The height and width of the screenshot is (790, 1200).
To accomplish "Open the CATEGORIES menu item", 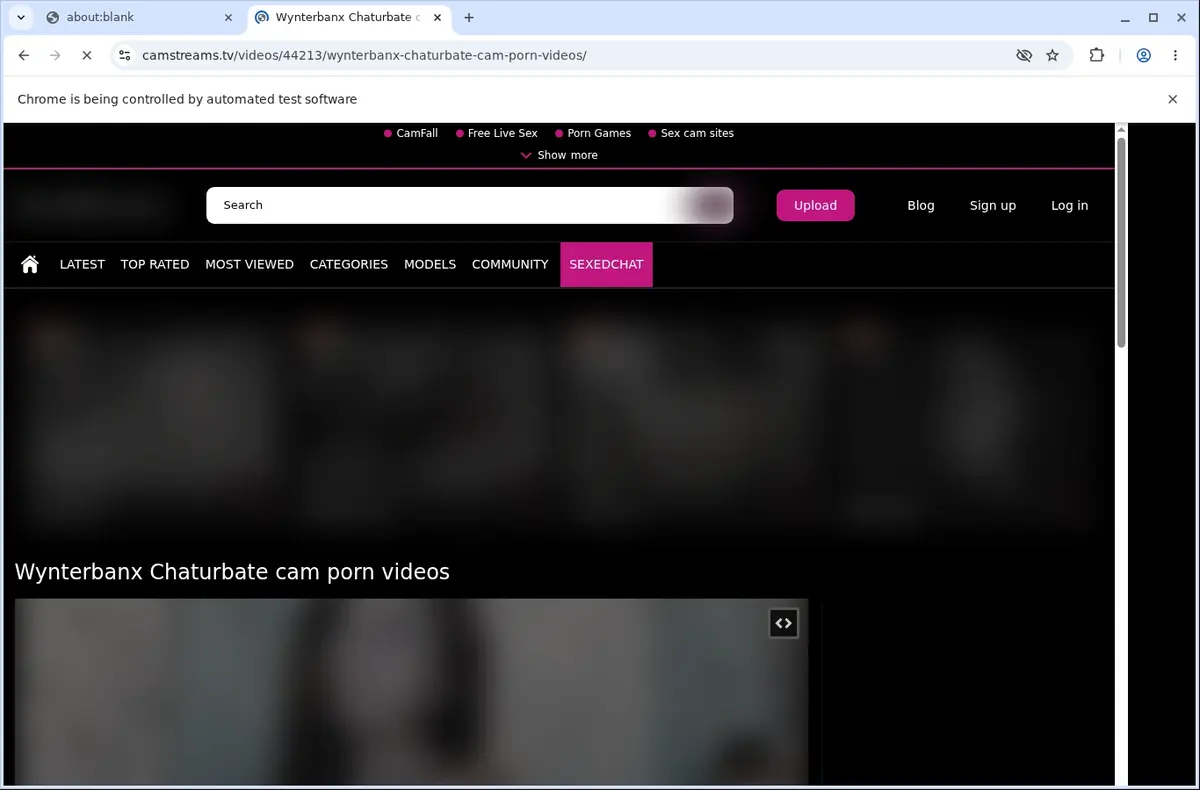I will click(349, 264).
